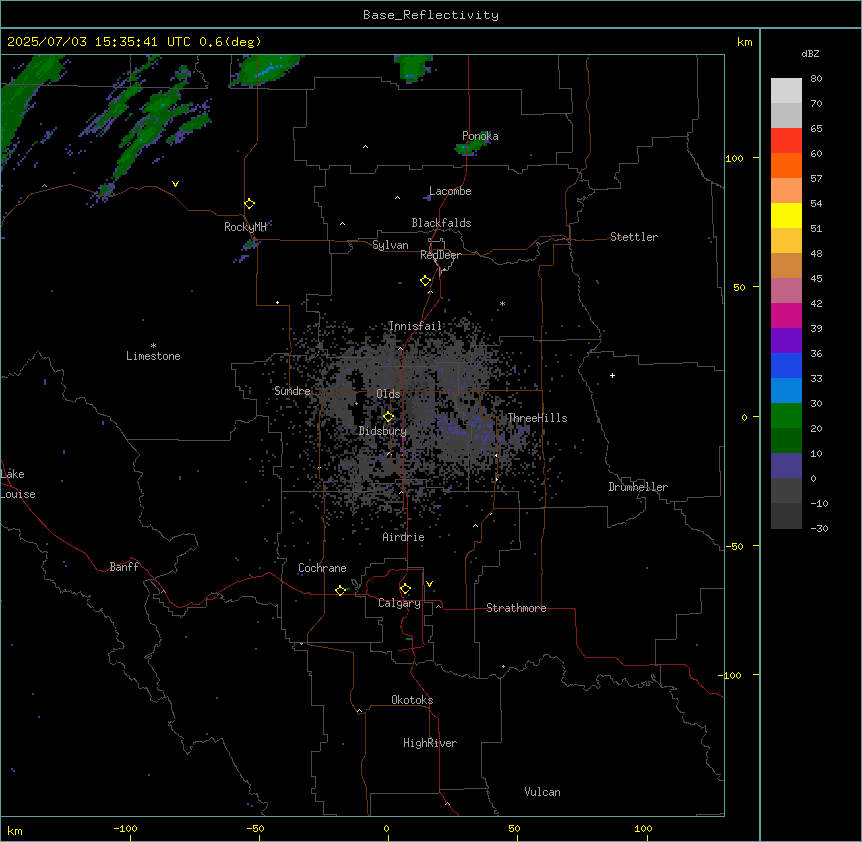Select the yellow diamond marker below Cochrane
Image resolution: width=862 pixels, height=842 pixels.
[x=340, y=590]
